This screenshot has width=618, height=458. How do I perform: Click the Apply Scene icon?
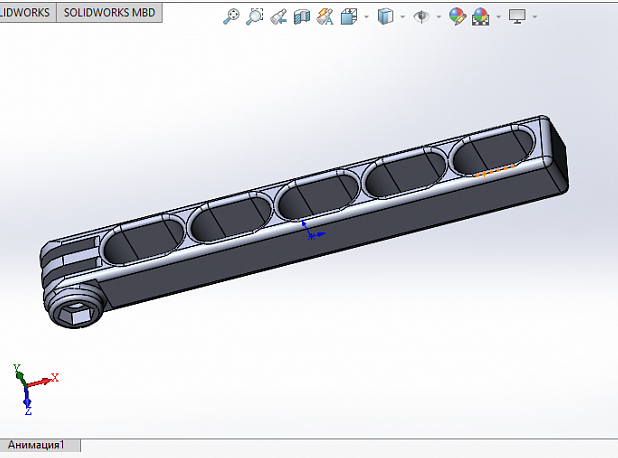pyautogui.click(x=481, y=16)
